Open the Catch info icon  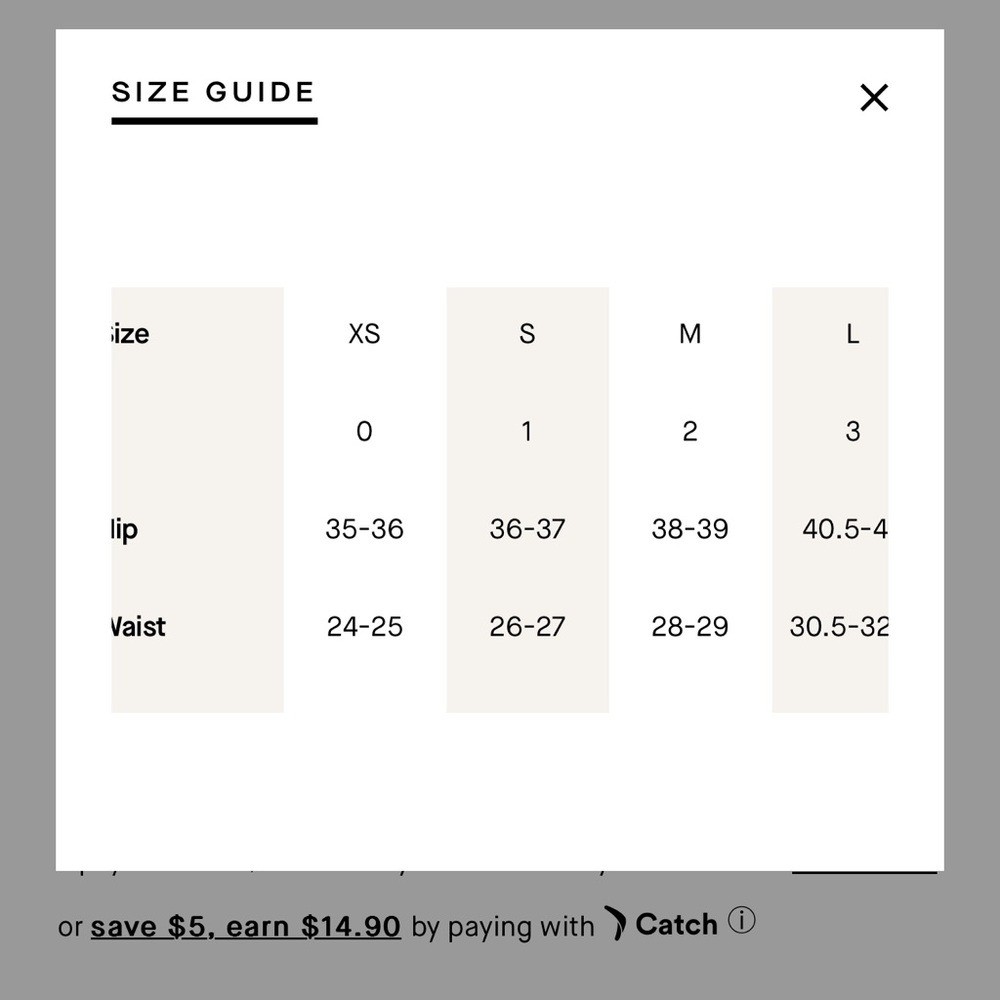pos(742,920)
